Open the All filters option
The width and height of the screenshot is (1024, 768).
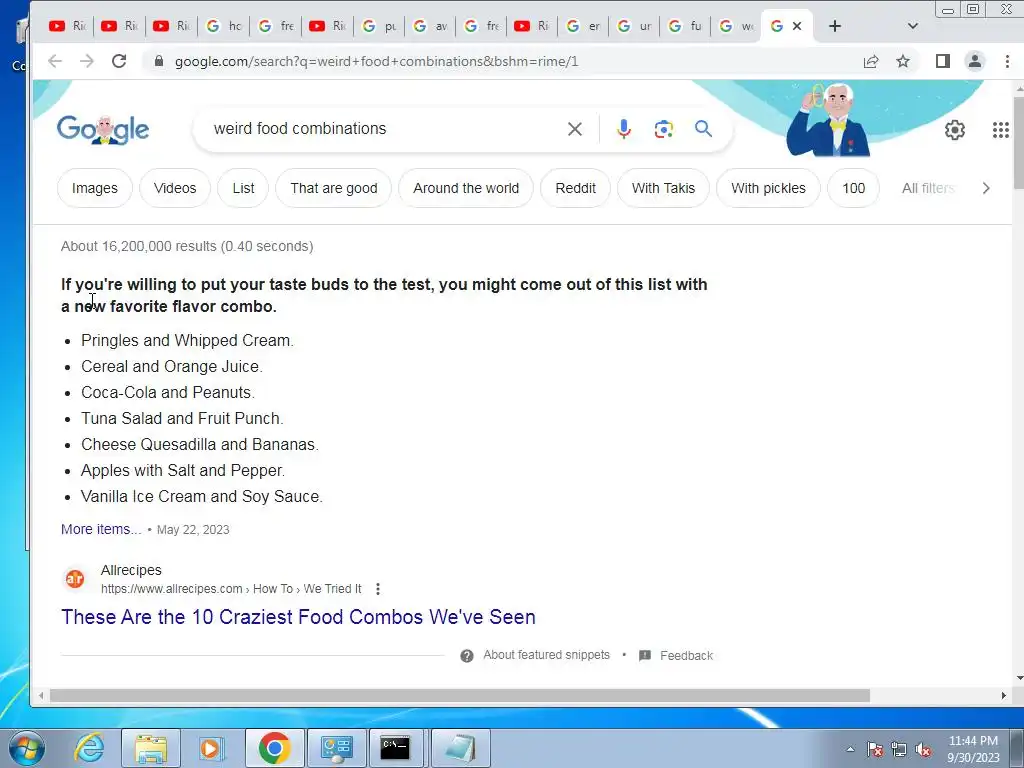click(928, 188)
